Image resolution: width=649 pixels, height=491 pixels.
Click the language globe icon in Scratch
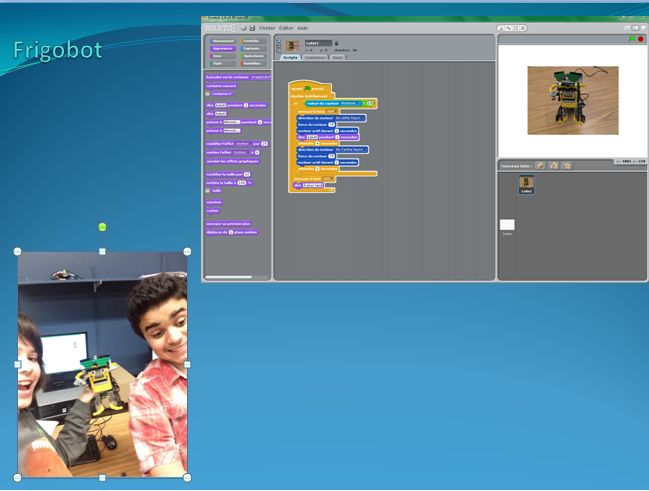click(x=243, y=28)
